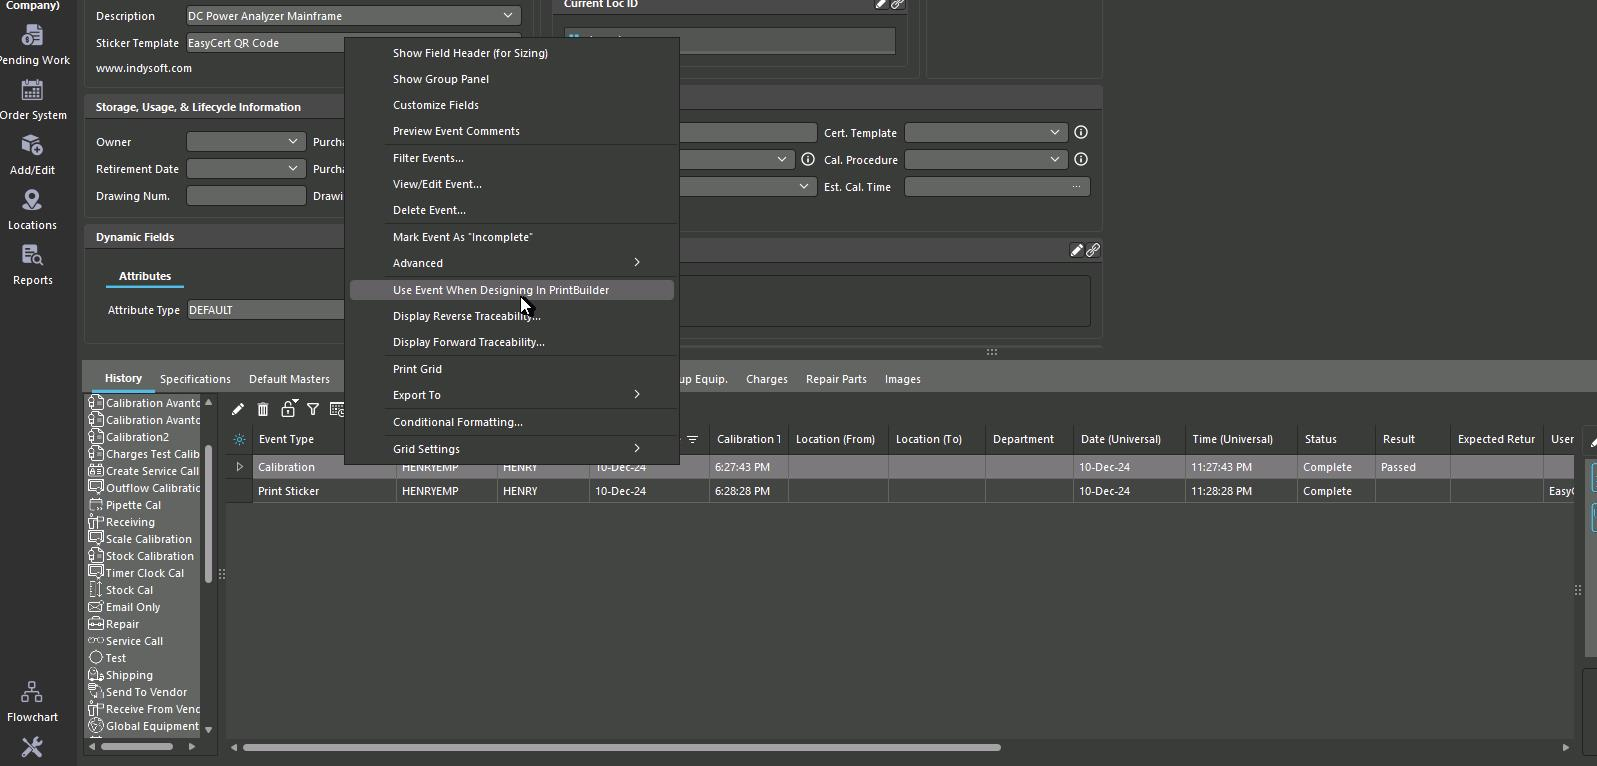Click the Event Type column header
1597x766 pixels.
tap(287, 439)
